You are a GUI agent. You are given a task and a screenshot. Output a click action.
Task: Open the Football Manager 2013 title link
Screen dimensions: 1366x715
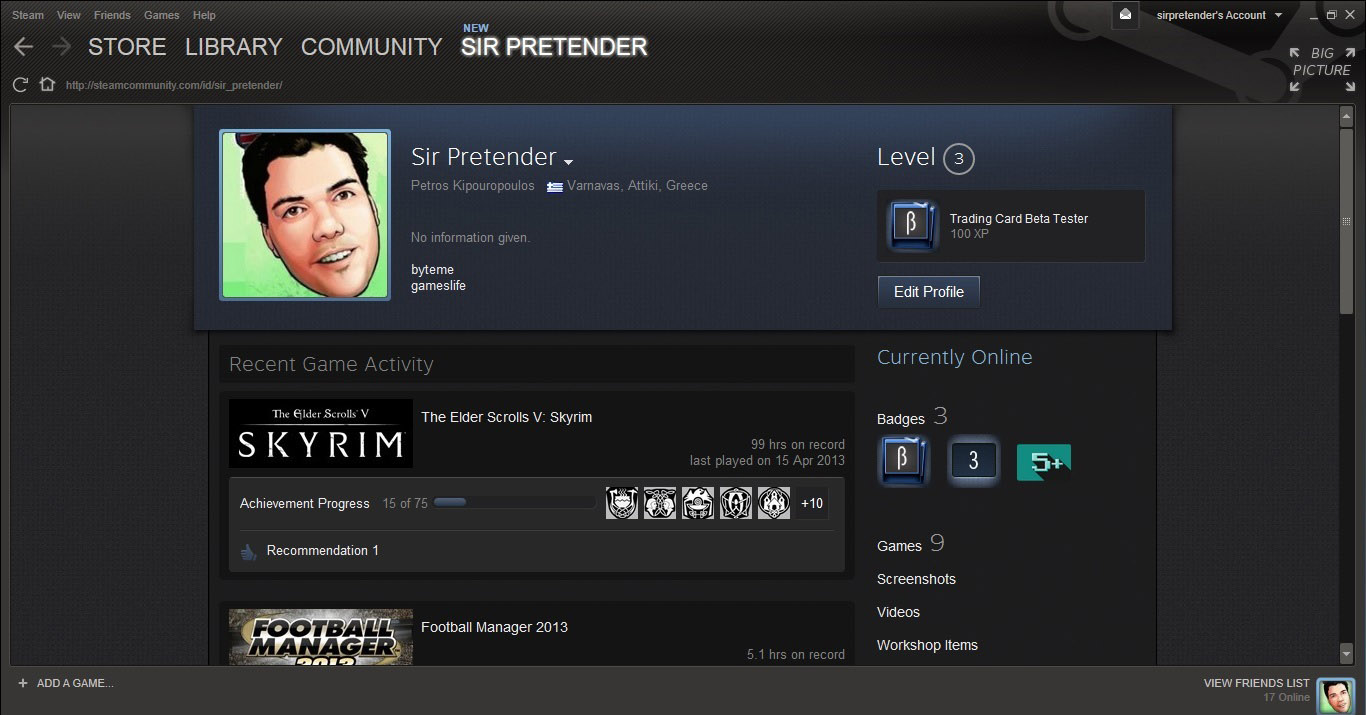494,627
